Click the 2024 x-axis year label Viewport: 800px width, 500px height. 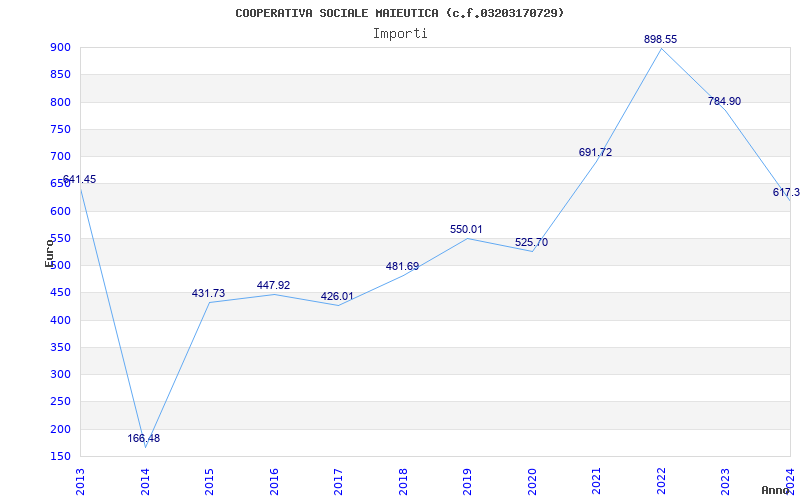click(x=790, y=481)
